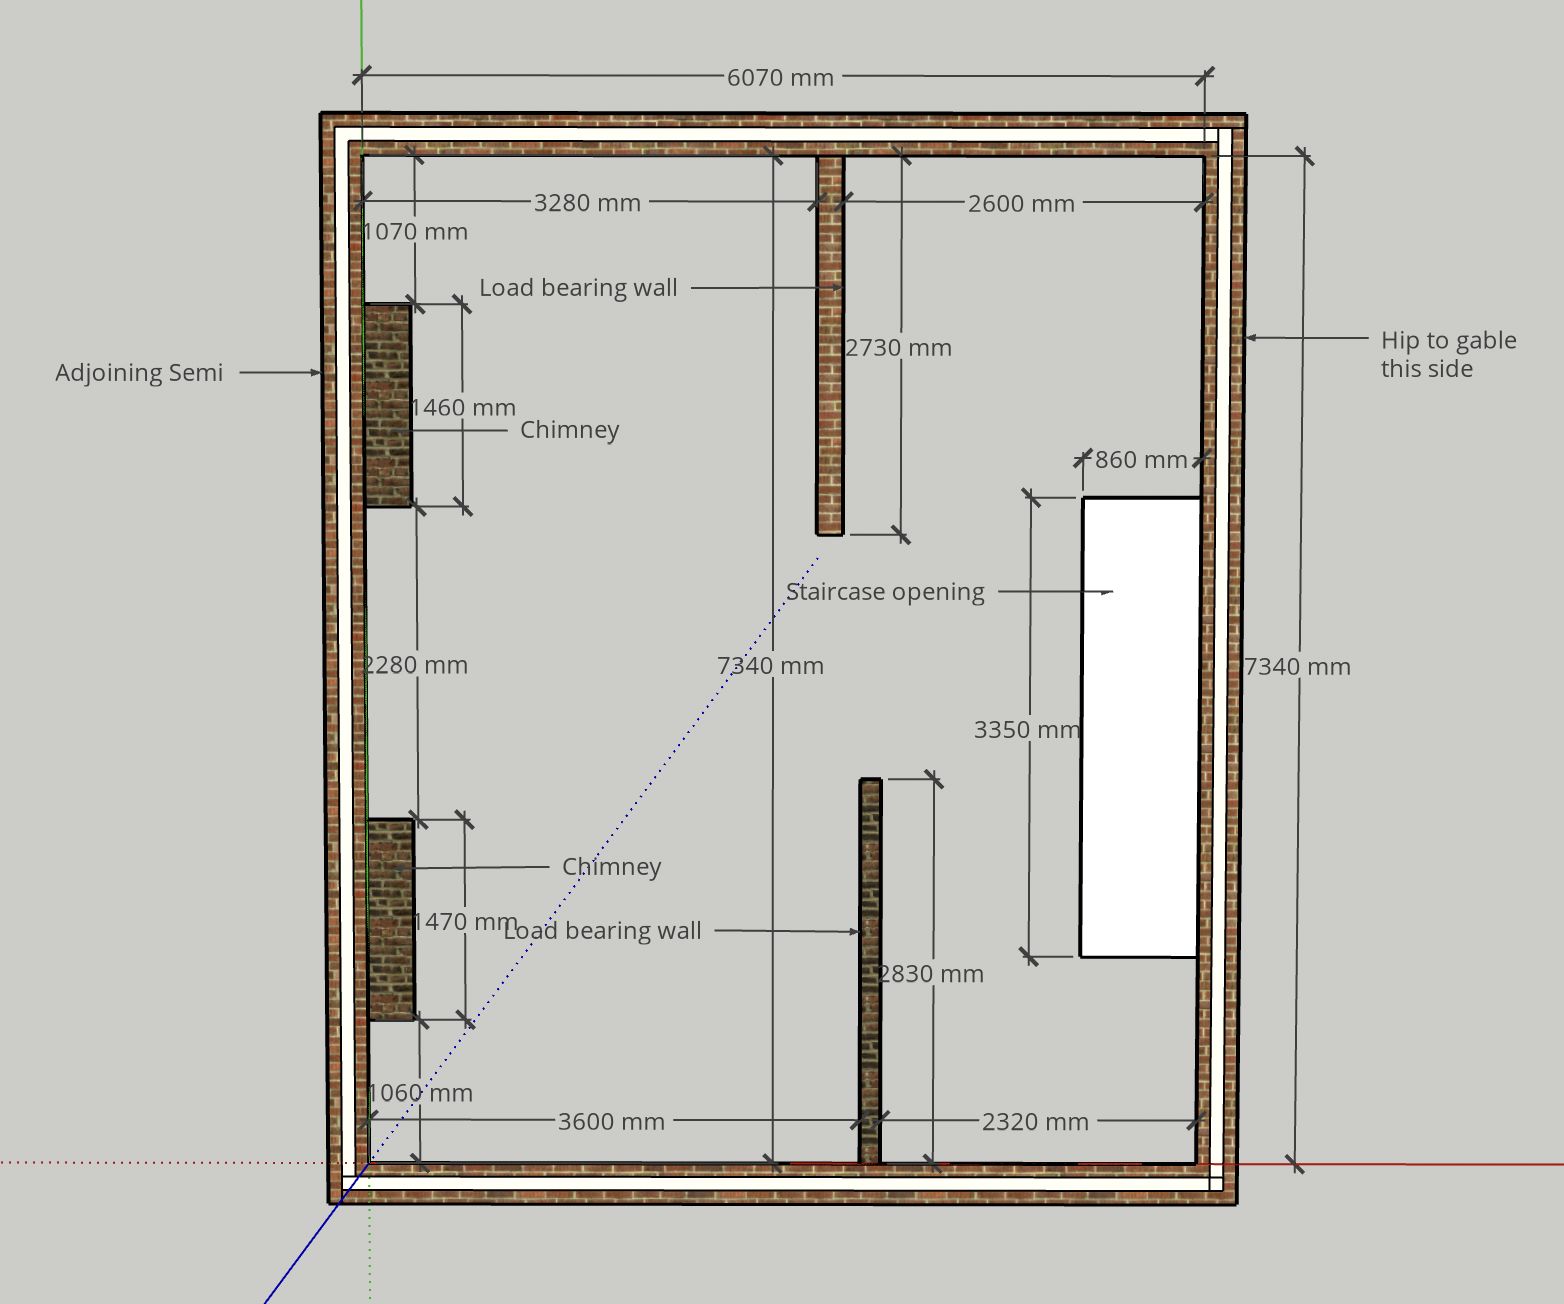
Task: Select the 3350 mm staircase dimension
Action: coord(1026,729)
